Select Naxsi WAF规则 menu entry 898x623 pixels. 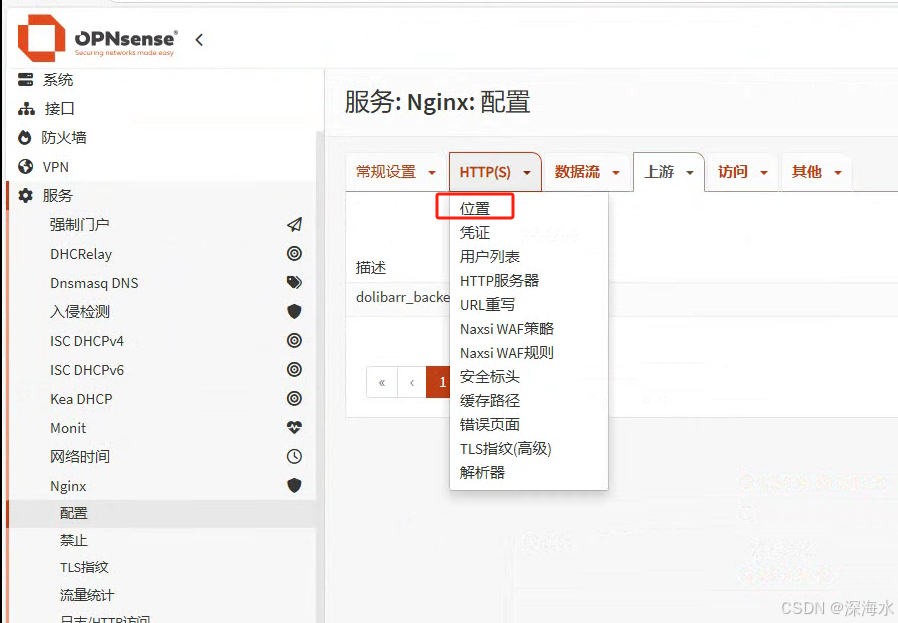(507, 353)
